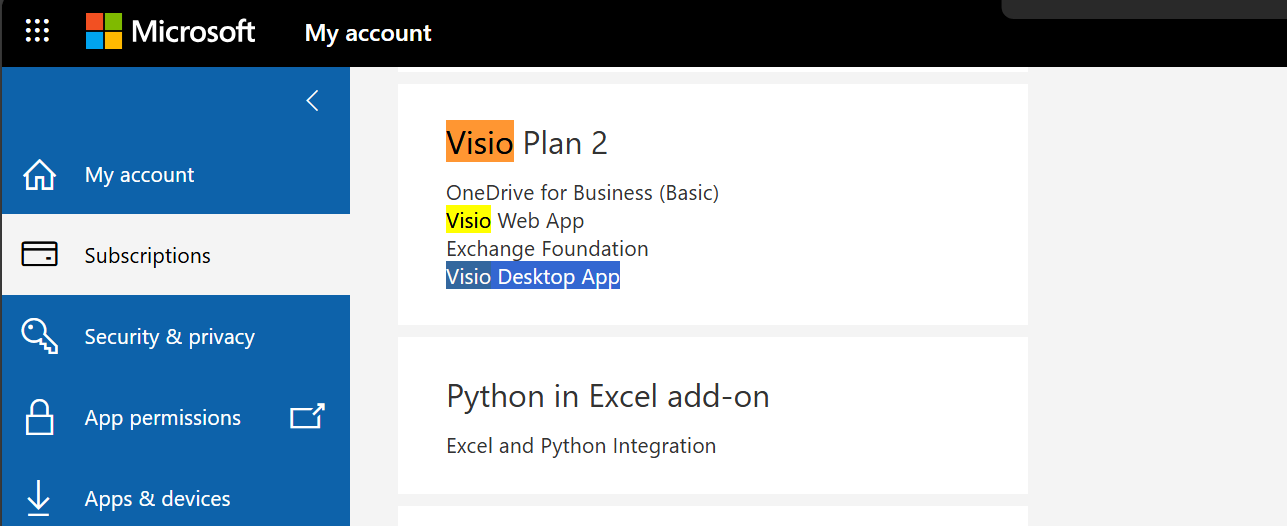Click the My account home icon

pos(40,175)
